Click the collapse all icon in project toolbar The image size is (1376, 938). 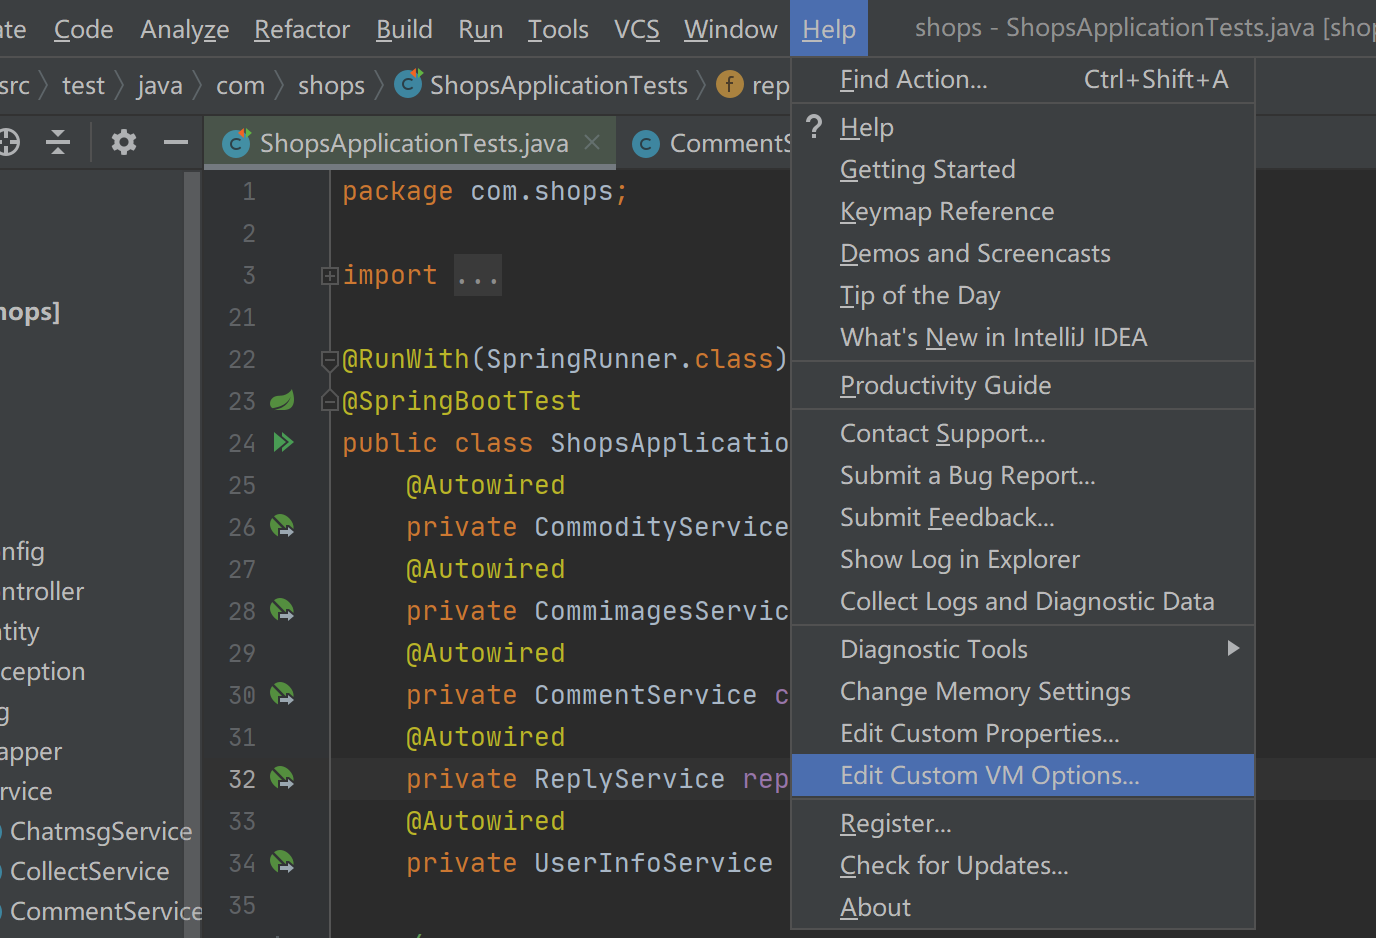tap(59, 142)
